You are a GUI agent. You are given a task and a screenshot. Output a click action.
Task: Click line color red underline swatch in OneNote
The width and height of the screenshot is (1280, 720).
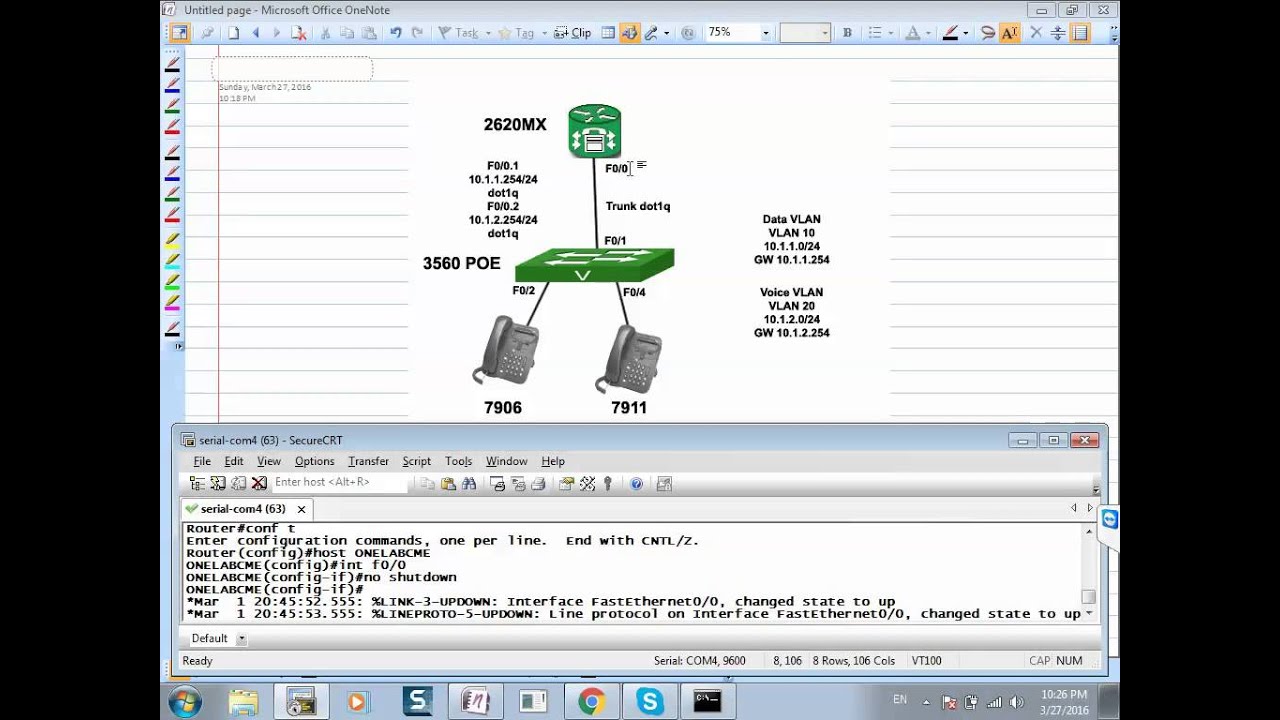coord(950,33)
